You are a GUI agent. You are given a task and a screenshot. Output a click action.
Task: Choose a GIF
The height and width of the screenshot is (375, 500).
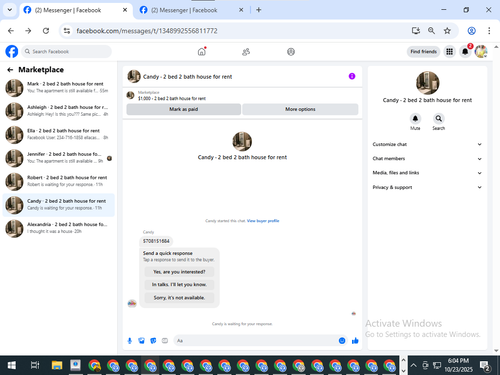[165, 341]
